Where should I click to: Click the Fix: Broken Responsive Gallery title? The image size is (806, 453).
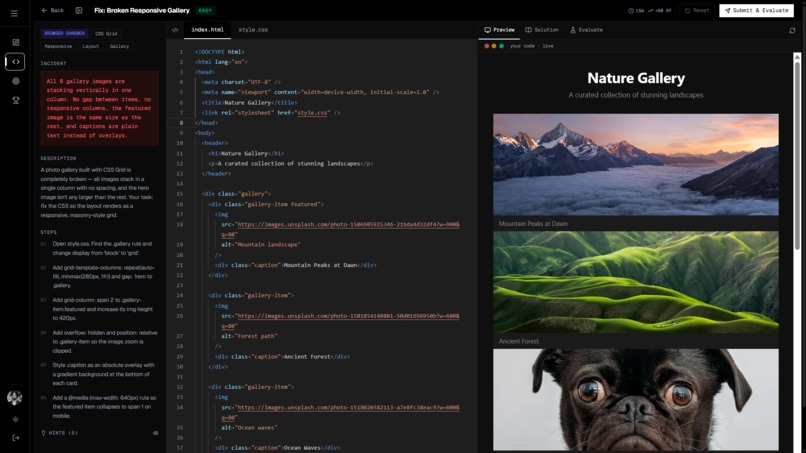[x=142, y=10]
